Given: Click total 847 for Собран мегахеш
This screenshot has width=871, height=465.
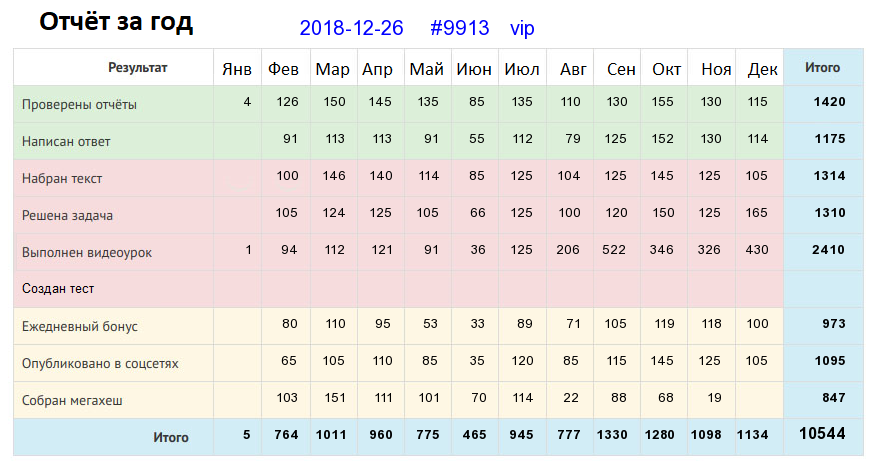Looking at the screenshot, I should click(834, 398).
